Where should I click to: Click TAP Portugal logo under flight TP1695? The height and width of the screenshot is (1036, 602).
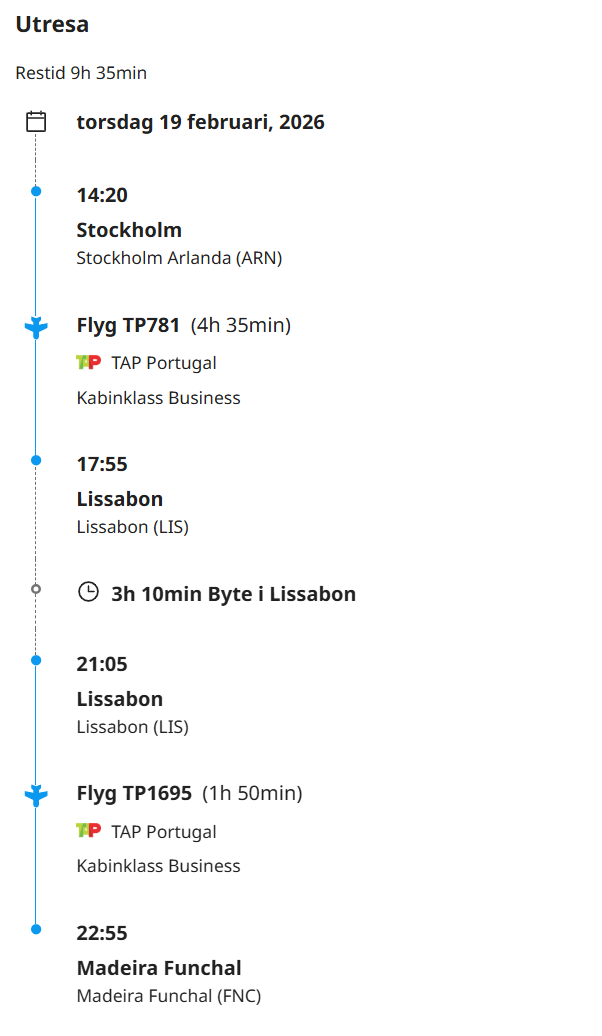click(89, 830)
